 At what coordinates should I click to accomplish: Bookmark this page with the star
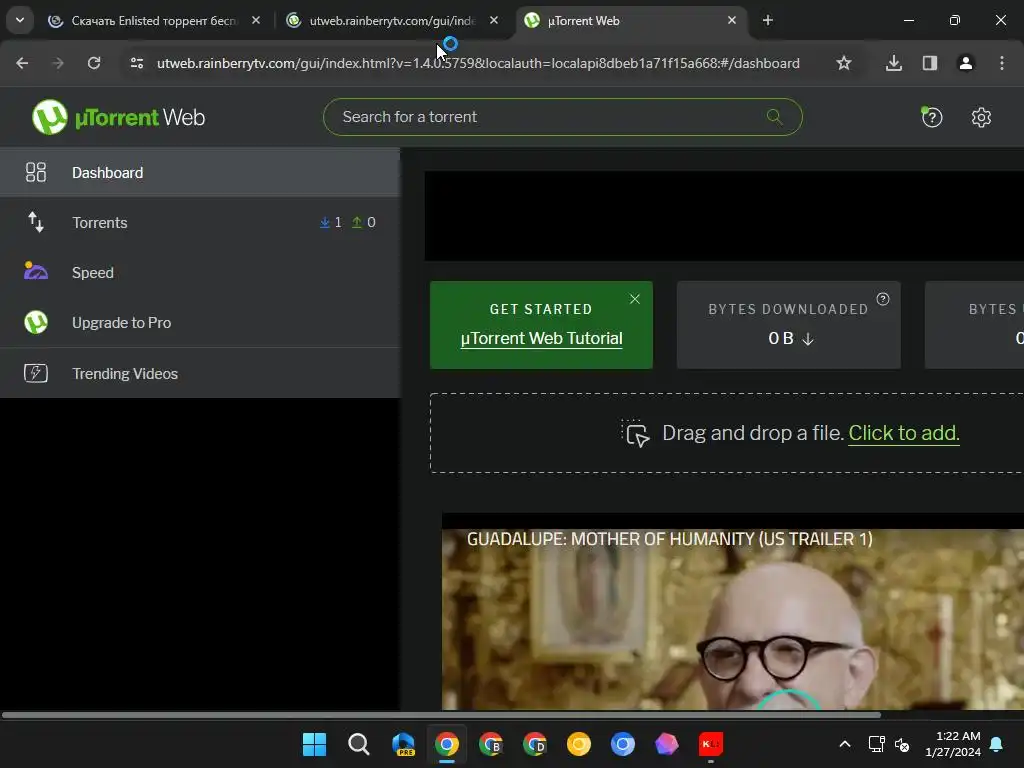pyautogui.click(x=844, y=63)
